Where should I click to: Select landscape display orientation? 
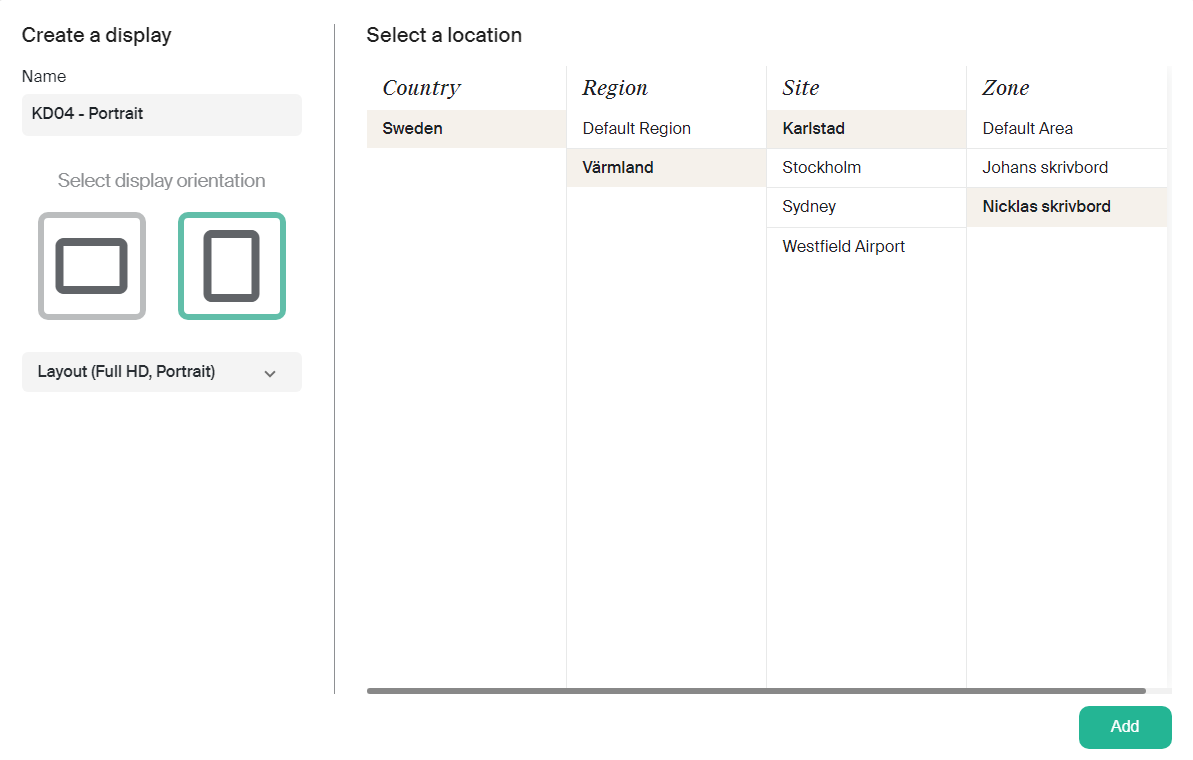pyautogui.click(x=92, y=266)
